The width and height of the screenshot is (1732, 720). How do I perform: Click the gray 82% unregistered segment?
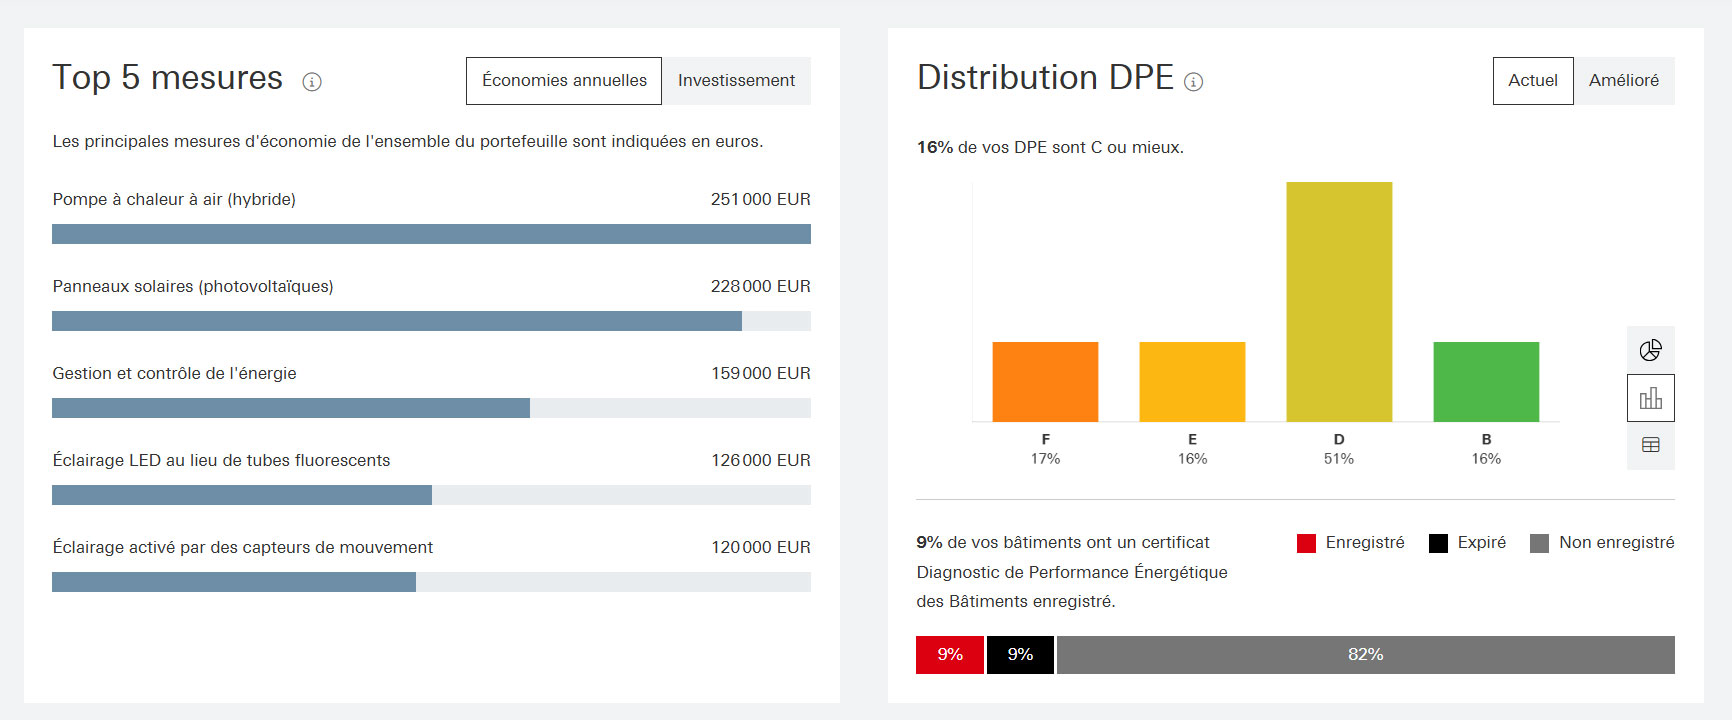(x=1365, y=655)
